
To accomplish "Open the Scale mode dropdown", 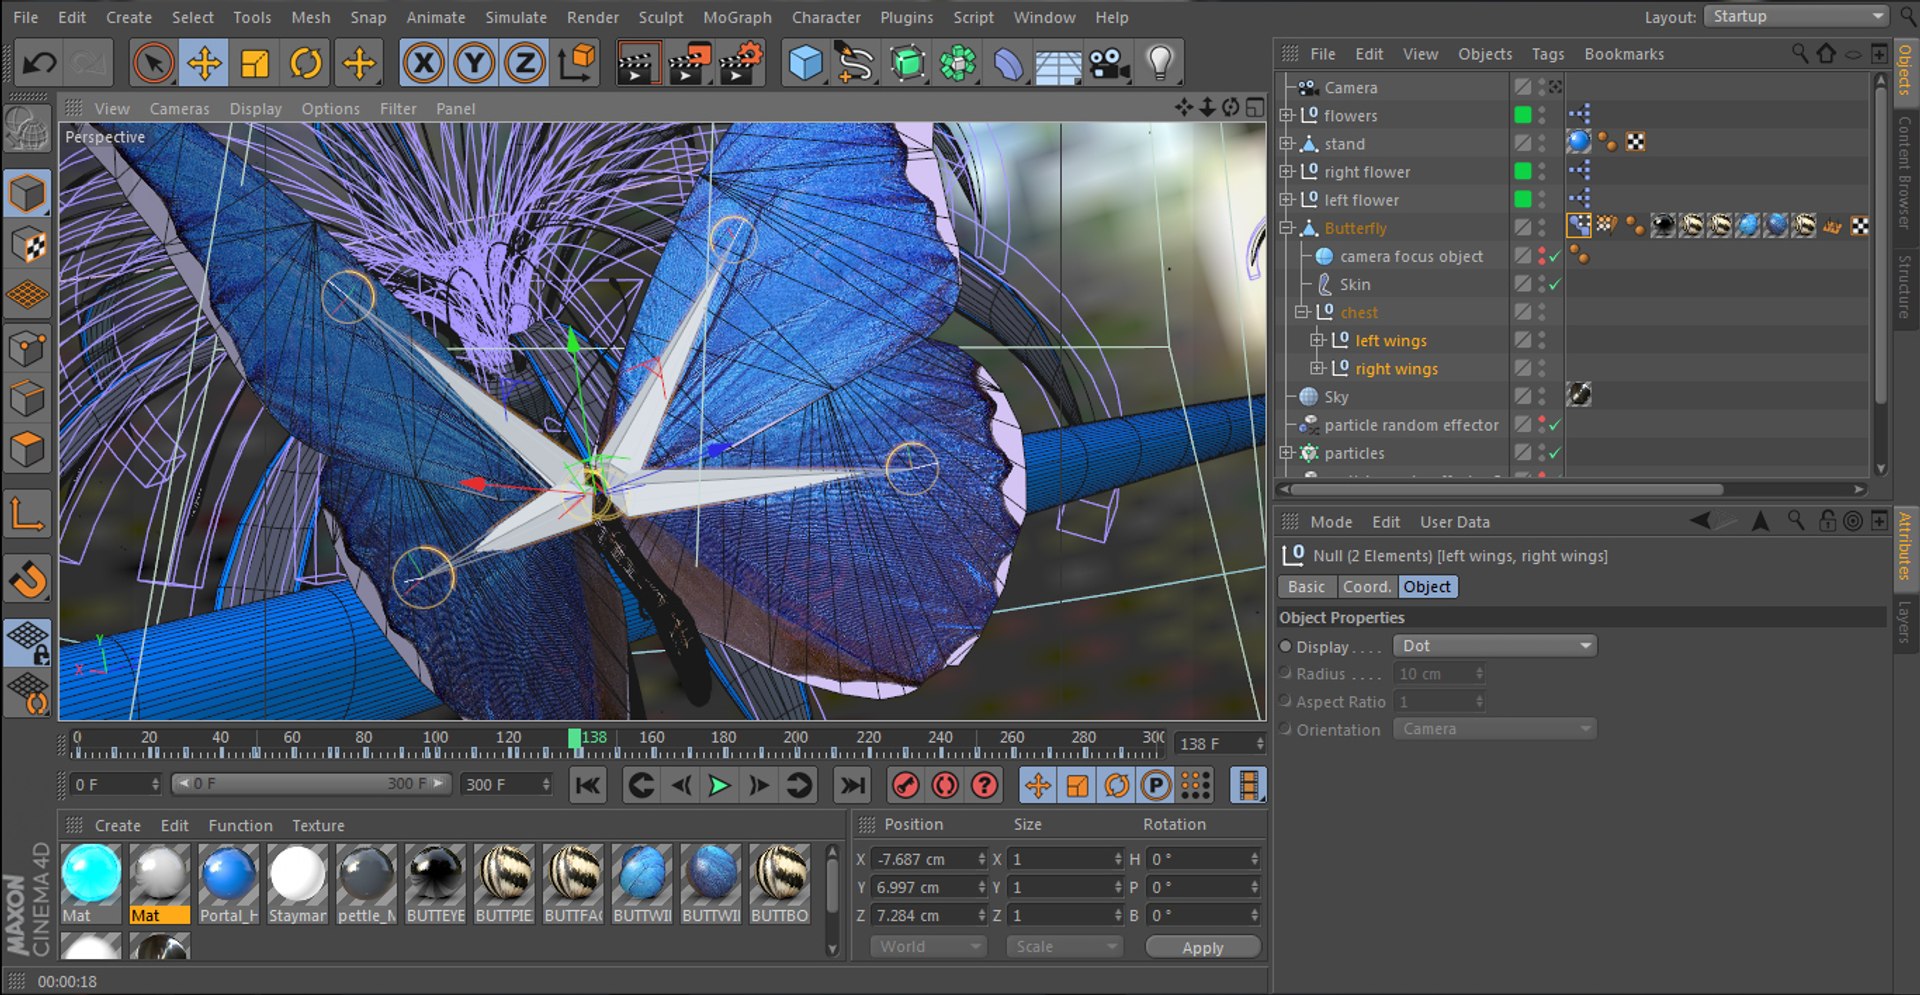I will pos(1064,946).
